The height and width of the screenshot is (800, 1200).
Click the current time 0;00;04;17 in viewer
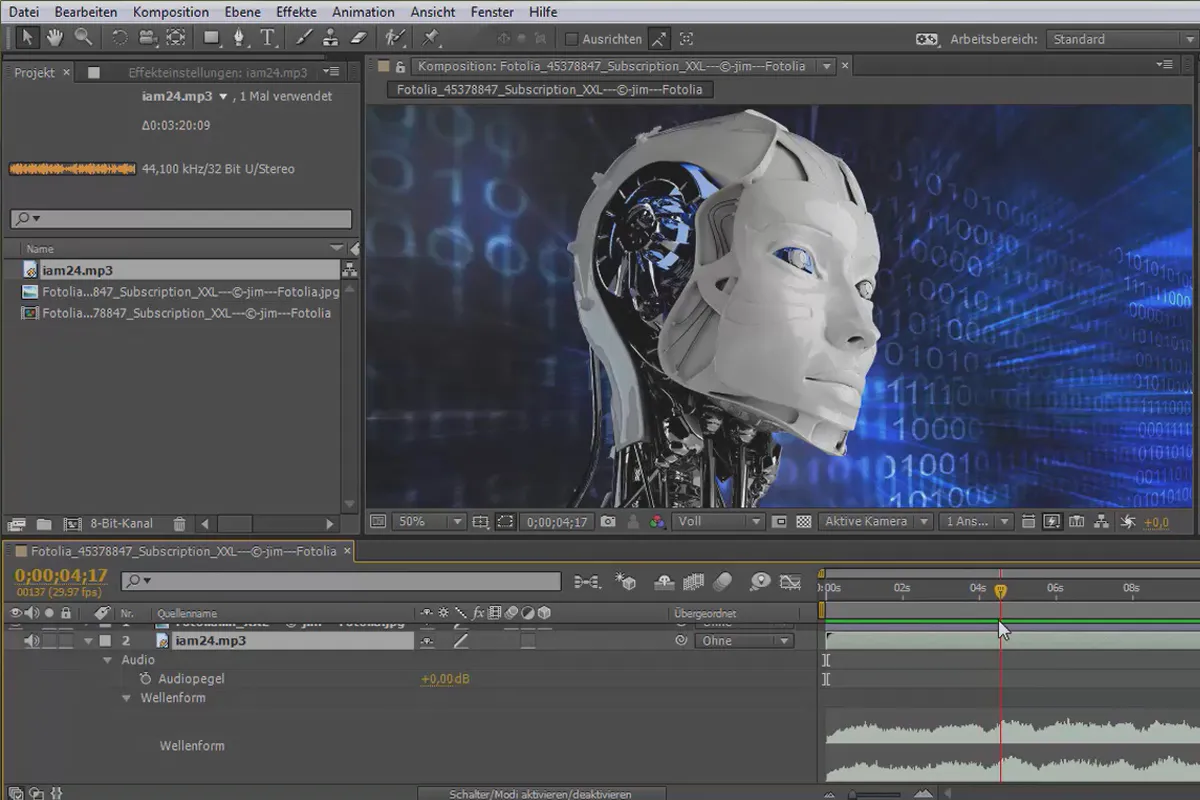pyautogui.click(x=556, y=521)
